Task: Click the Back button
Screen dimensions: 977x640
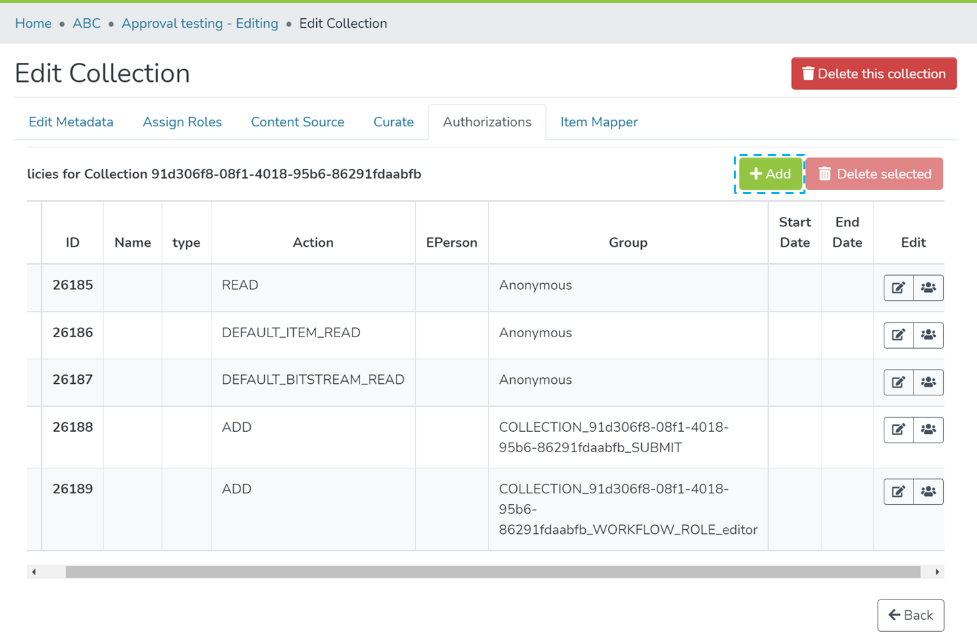Action: (910, 615)
